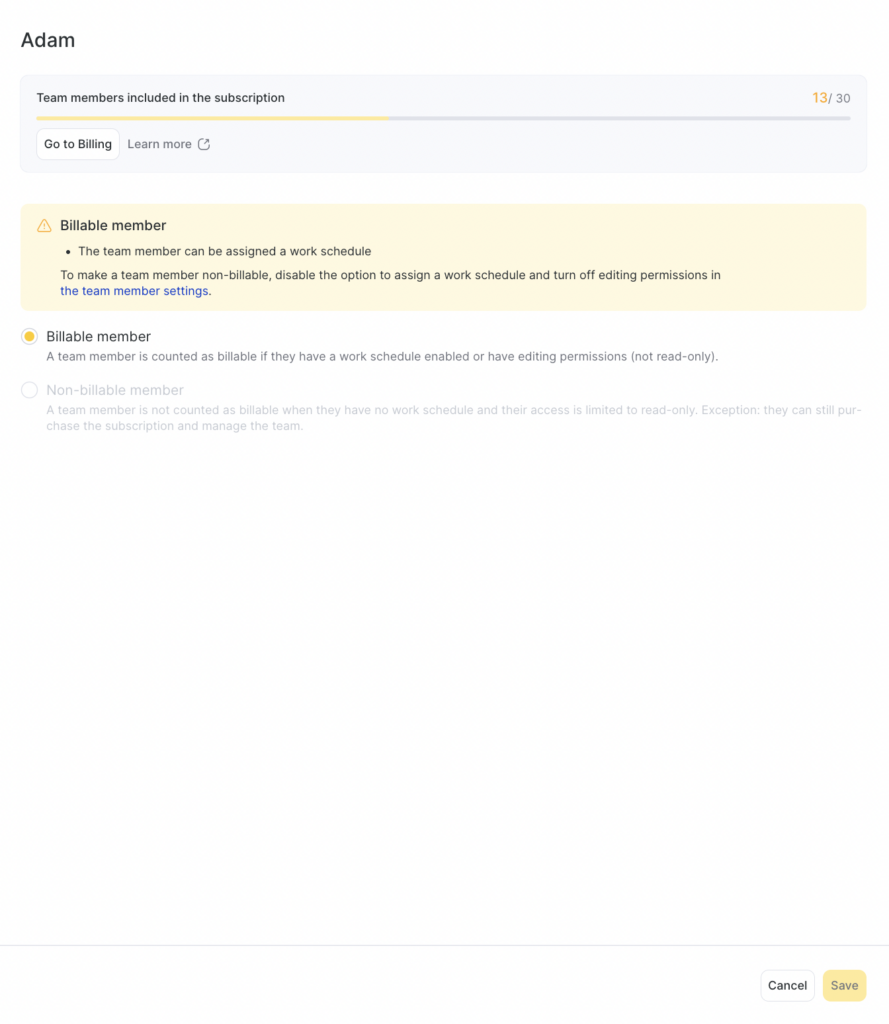Click 'Team members included in the subscription' label

[x=160, y=98]
